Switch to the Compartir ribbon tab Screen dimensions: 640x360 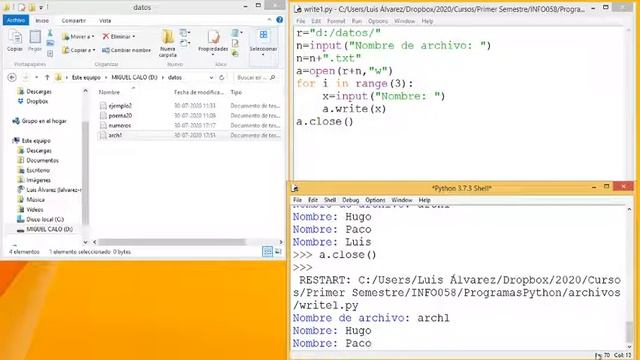[73, 20]
